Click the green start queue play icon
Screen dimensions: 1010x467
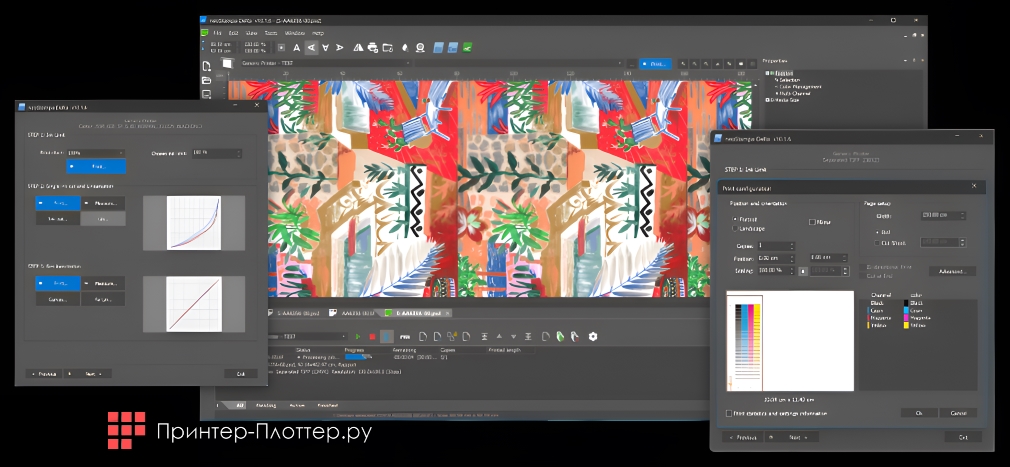[x=358, y=337]
